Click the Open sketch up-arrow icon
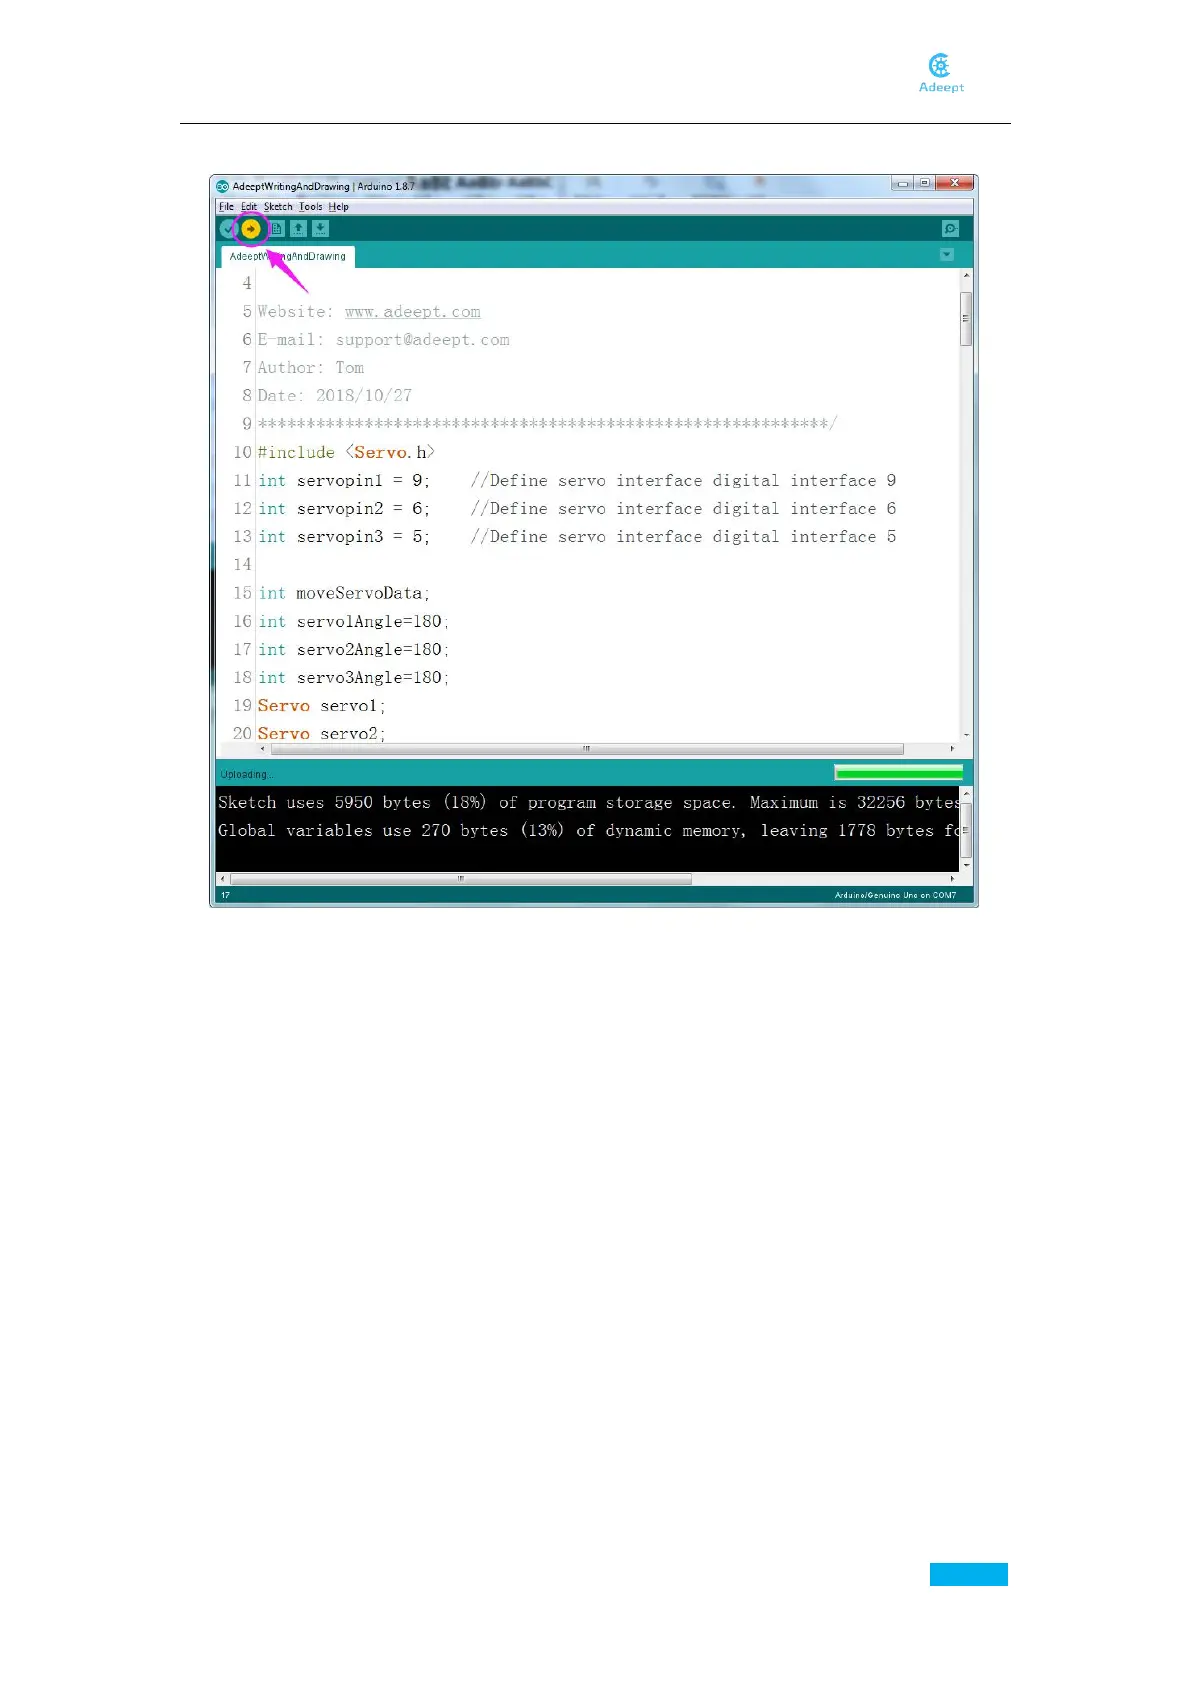This screenshot has width=1191, height=1684. pyautogui.click(x=298, y=229)
